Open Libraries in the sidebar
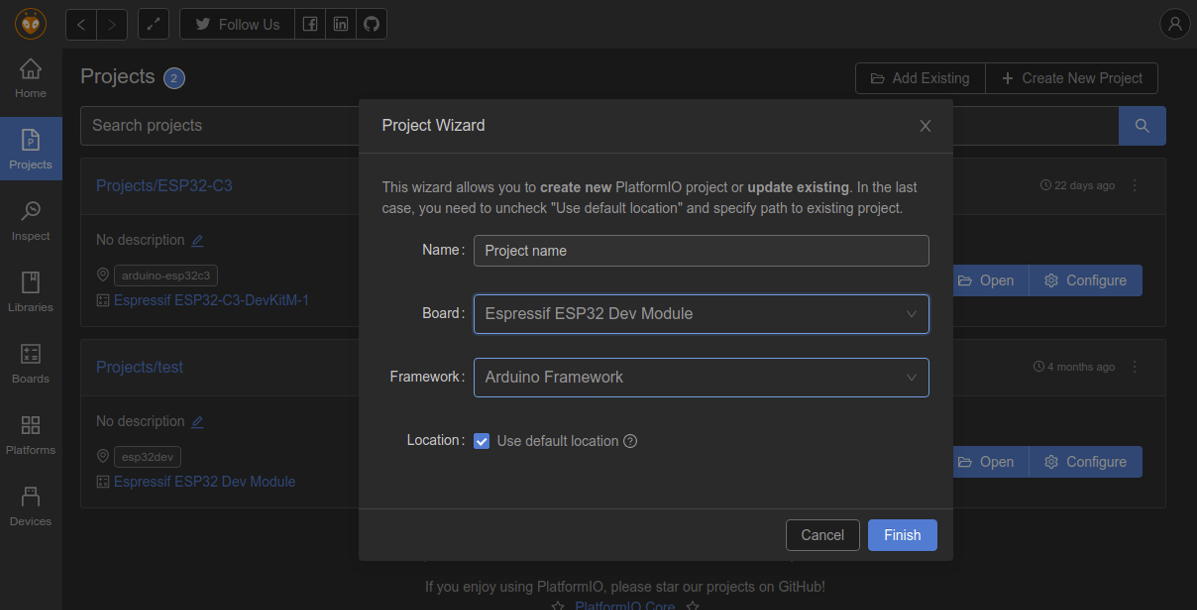The width and height of the screenshot is (1197, 610). coord(31,292)
